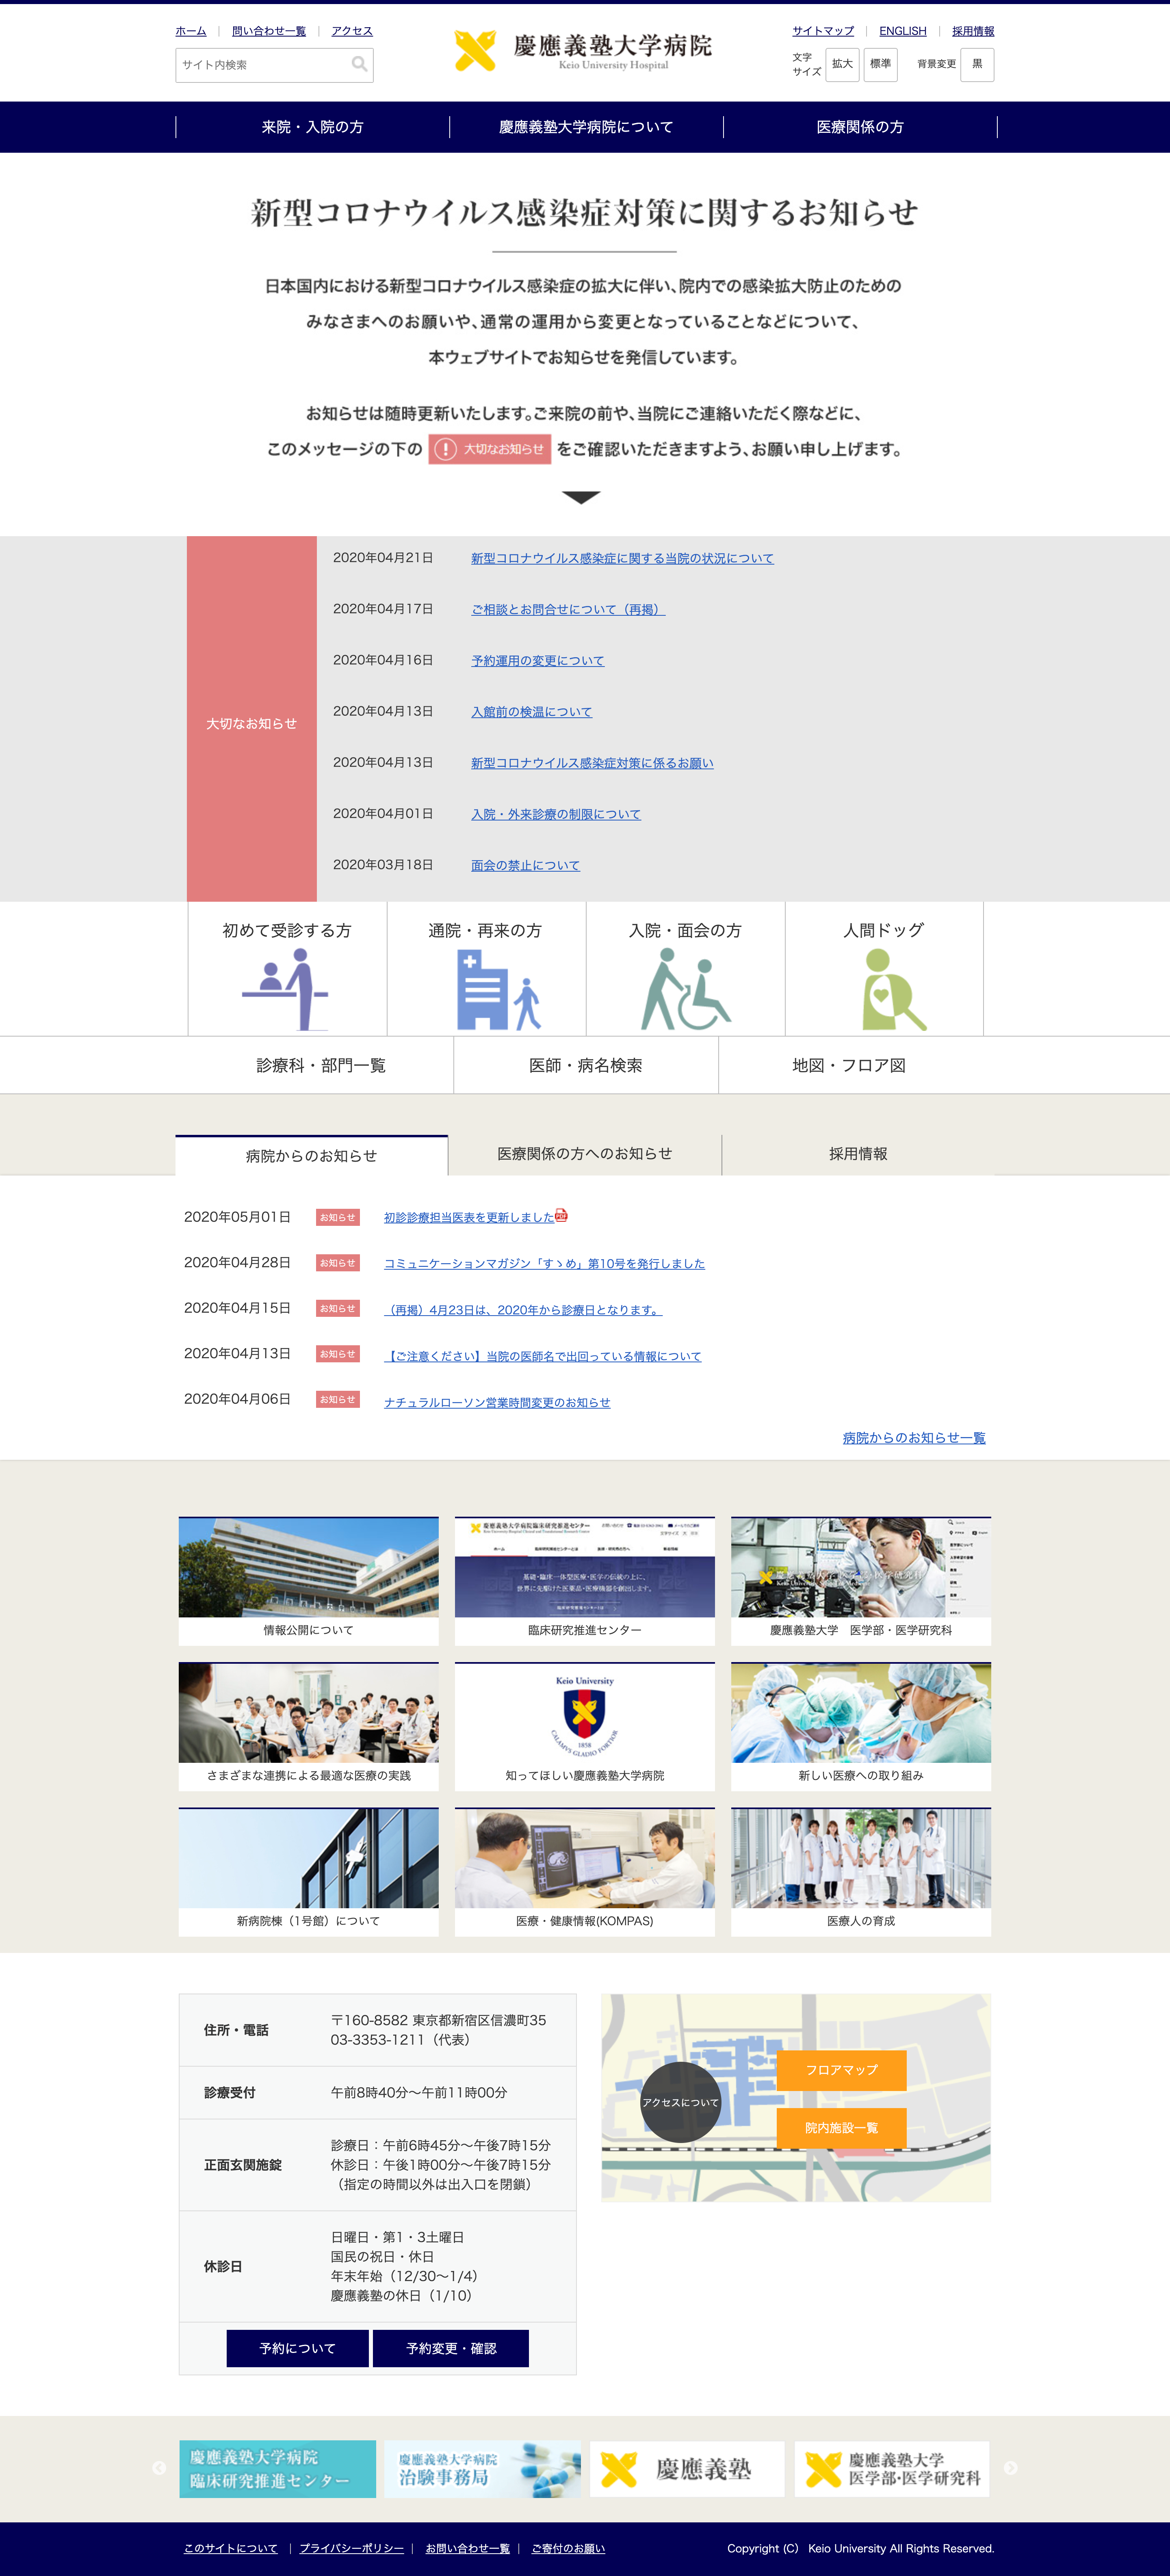
Task: Select the 病院からのお知らせ tab
Action: pyautogui.click(x=311, y=1155)
